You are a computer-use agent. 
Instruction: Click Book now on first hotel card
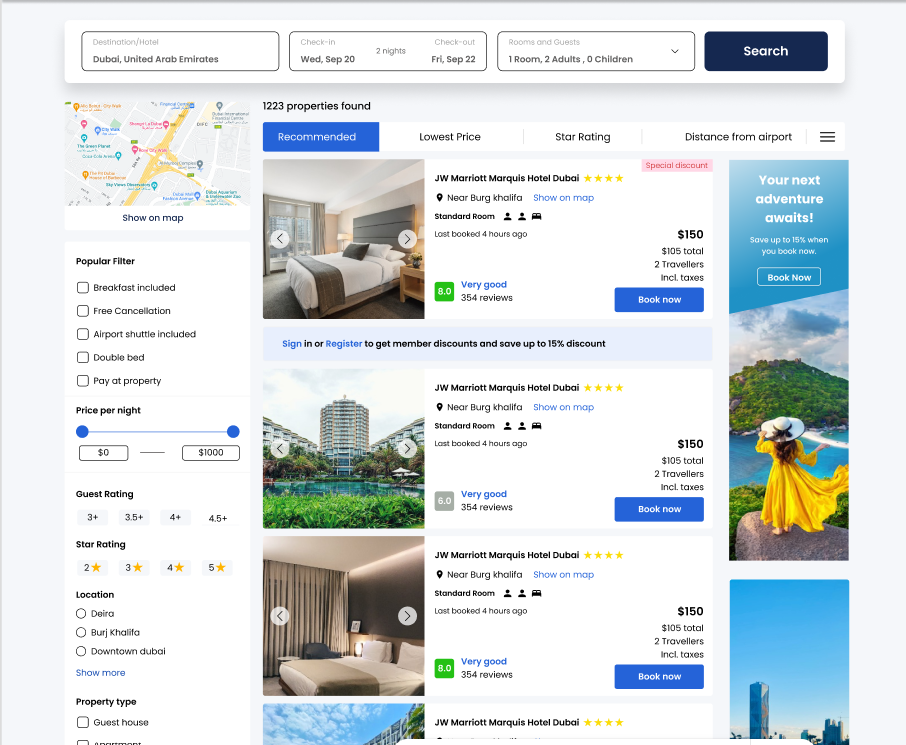coord(659,300)
